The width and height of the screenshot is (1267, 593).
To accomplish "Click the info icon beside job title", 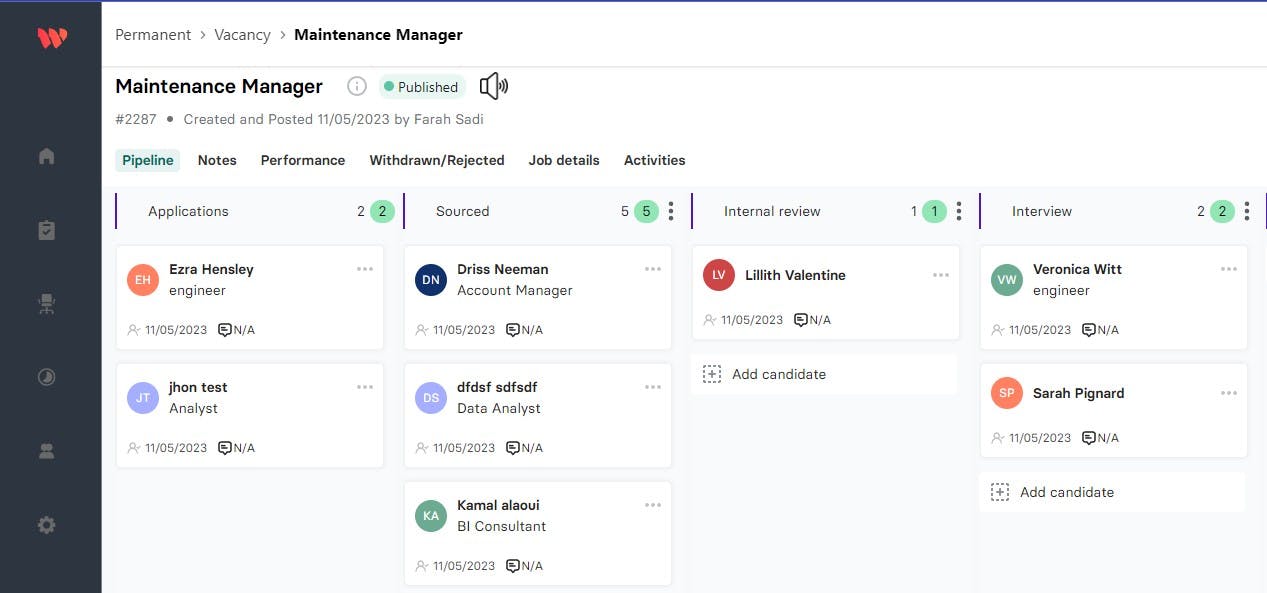I will [x=357, y=86].
